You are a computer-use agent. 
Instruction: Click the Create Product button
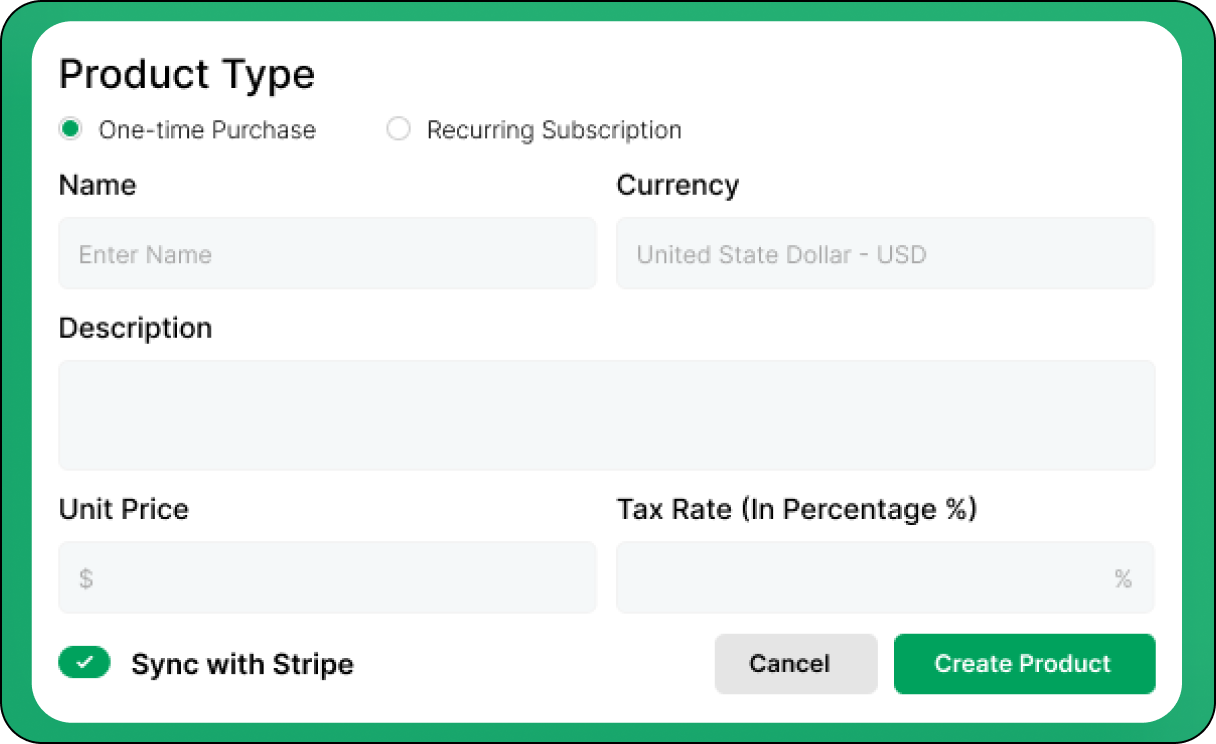pos(1024,664)
